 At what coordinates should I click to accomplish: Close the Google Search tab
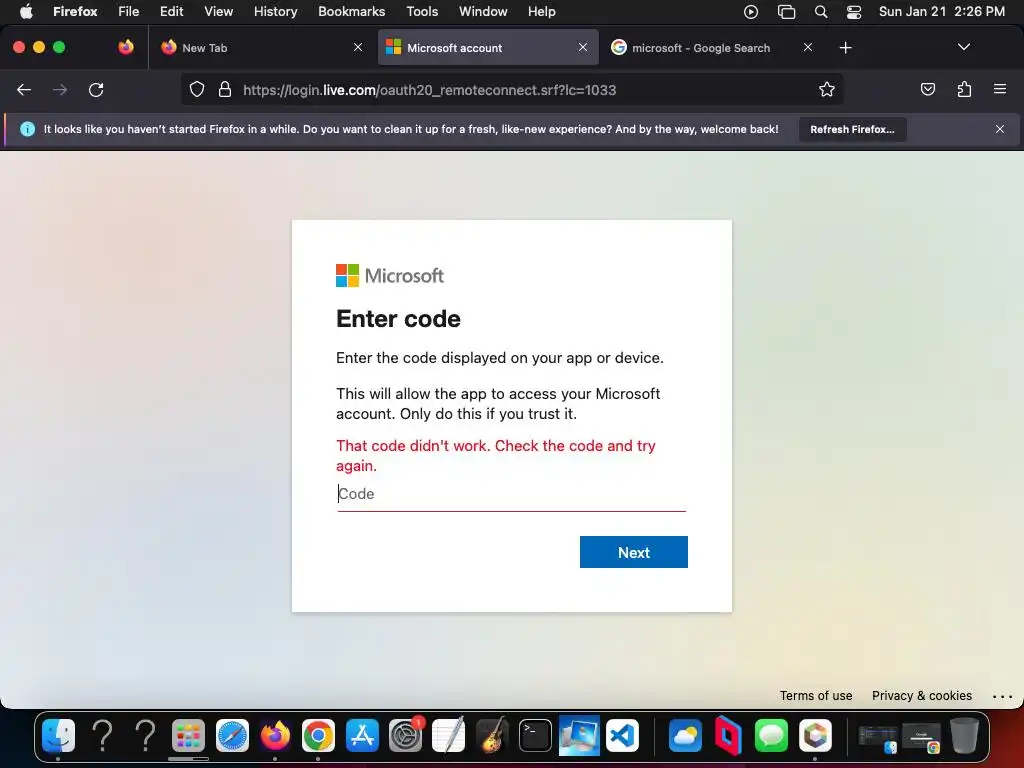coord(808,47)
